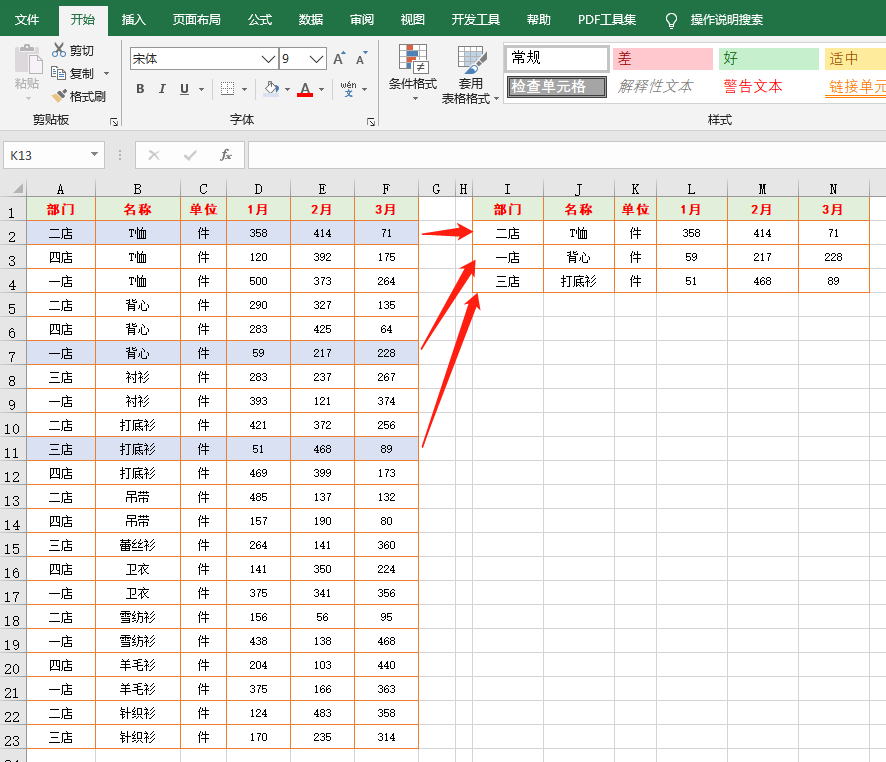Screen dimensions: 886x762
Task: Select column K header
Action: pos(635,189)
